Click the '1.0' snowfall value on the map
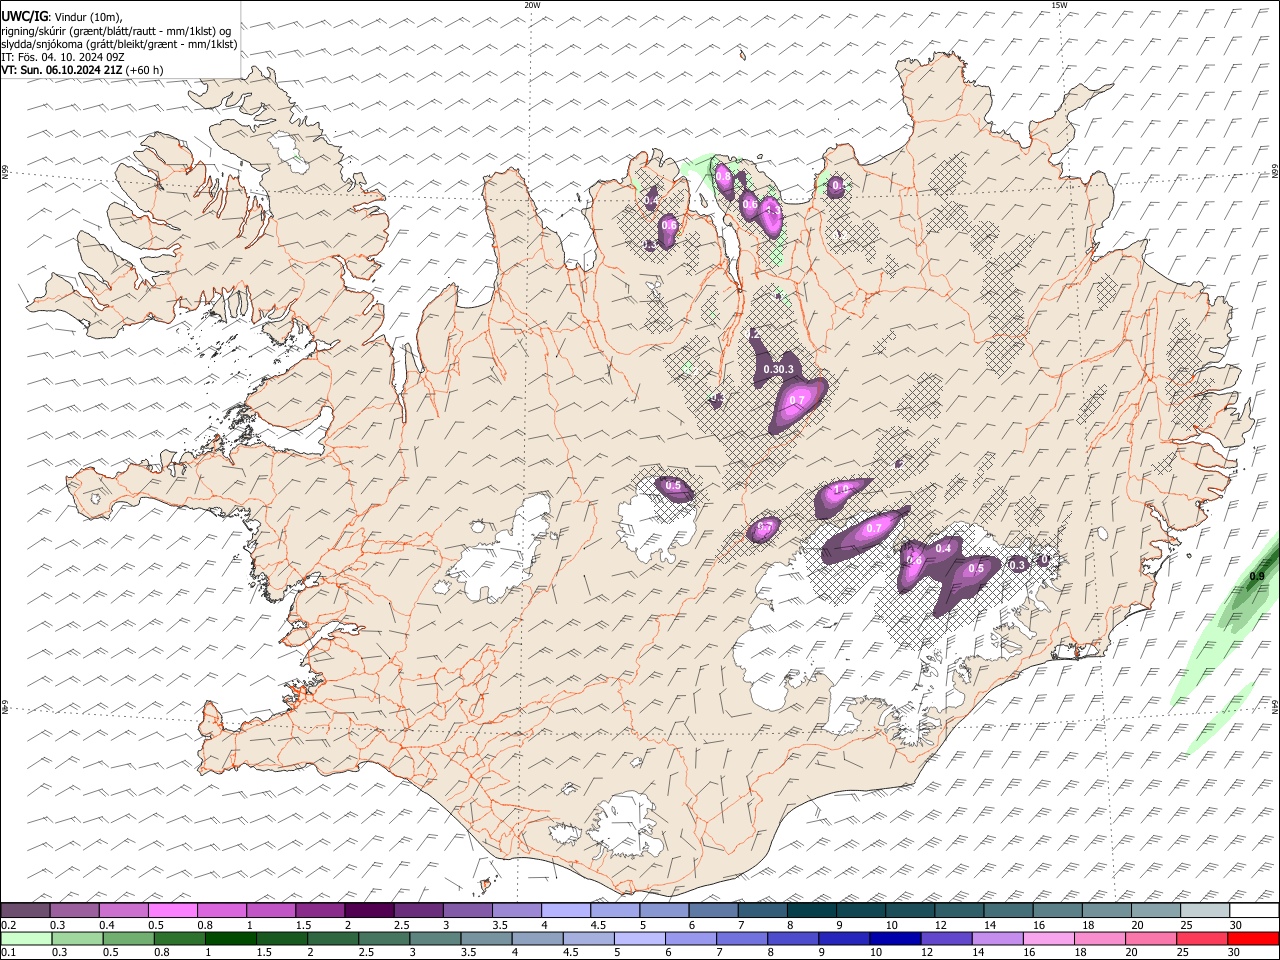1280x960 pixels. pos(841,489)
